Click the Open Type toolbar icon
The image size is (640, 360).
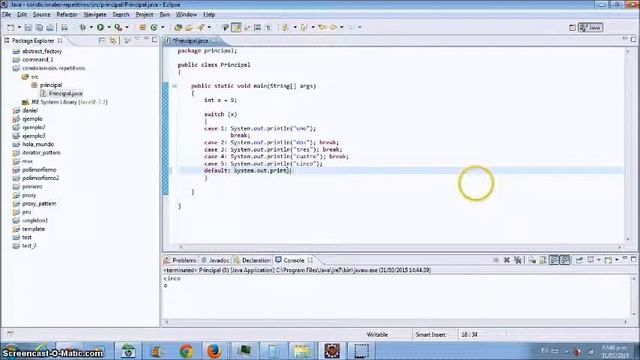[178, 27]
